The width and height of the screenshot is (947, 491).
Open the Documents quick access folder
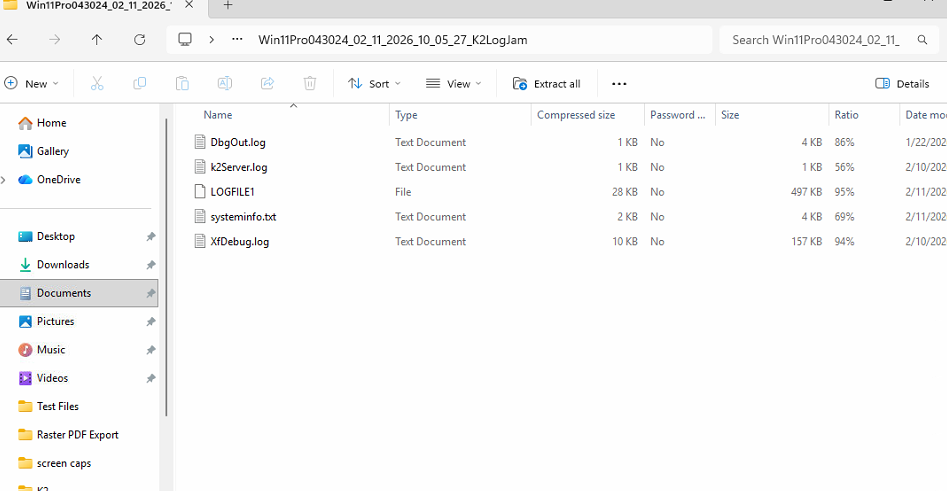click(x=79, y=293)
